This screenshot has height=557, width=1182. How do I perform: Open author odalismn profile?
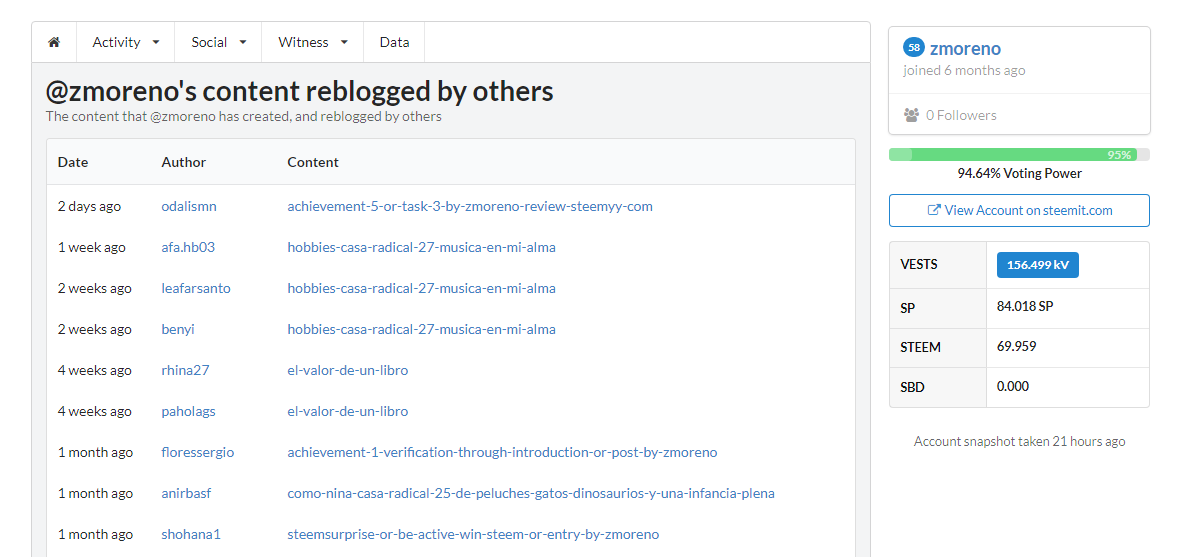click(x=188, y=206)
